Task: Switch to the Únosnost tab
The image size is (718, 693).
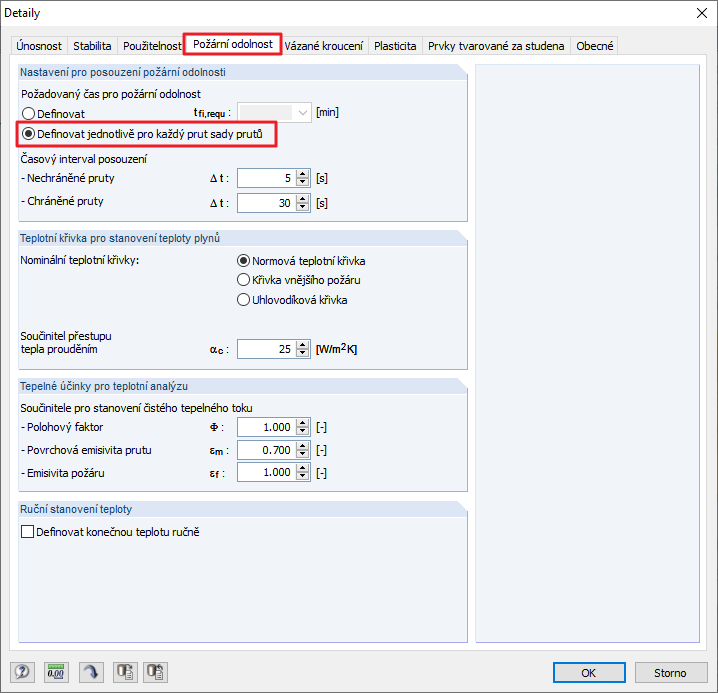Action: click(x=39, y=46)
